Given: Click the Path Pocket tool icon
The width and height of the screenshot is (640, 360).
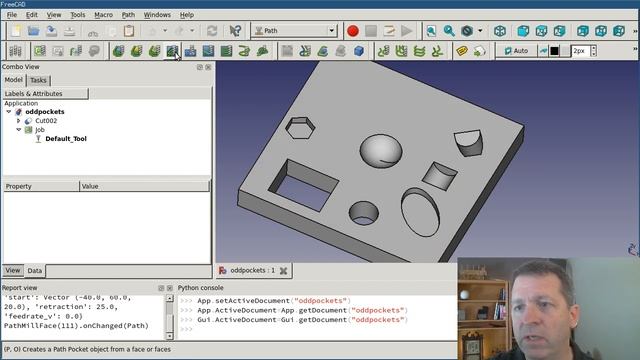Looking at the screenshot, I should (172, 51).
